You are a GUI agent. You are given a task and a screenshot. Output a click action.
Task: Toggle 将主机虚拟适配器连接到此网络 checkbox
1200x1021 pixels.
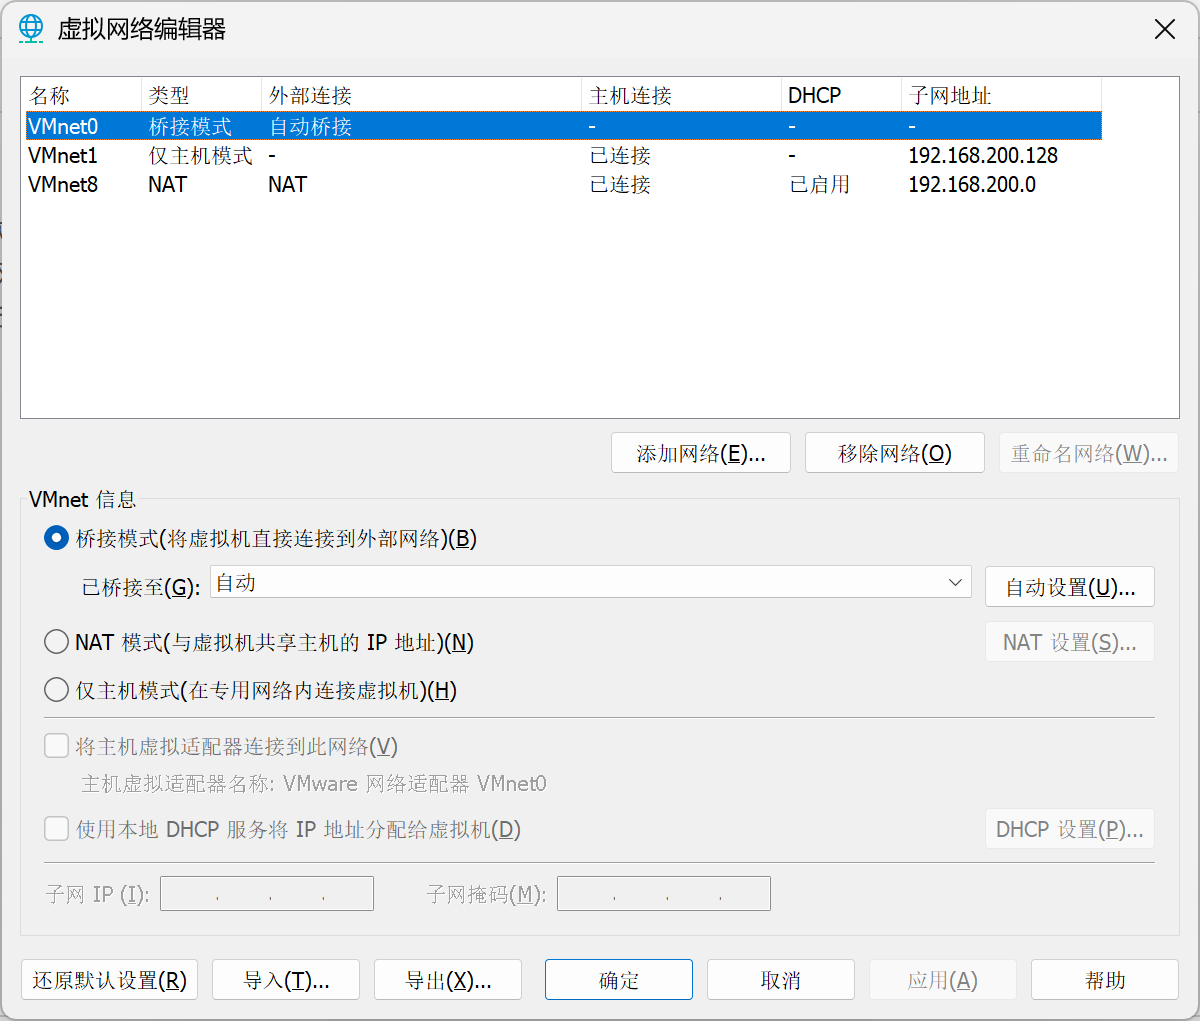[x=56, y=746]
